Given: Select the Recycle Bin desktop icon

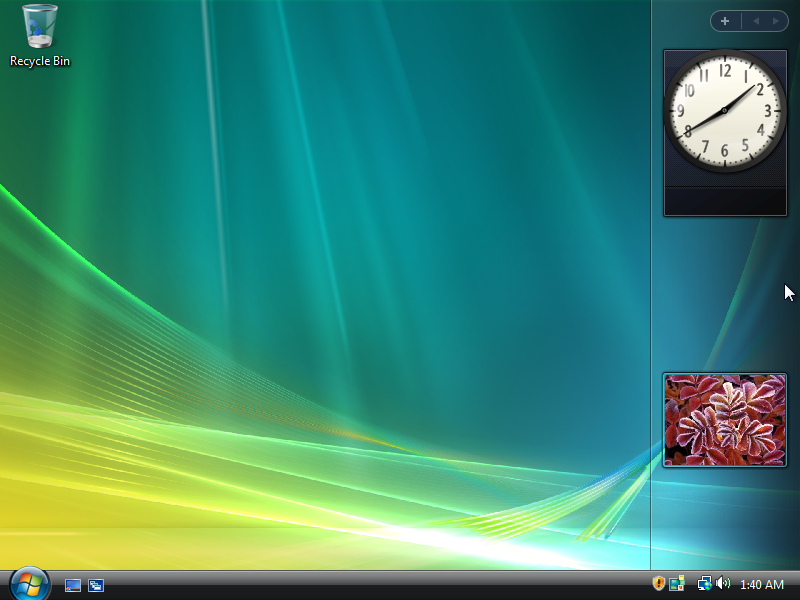Looking at the screenshot, I should (x=40, y=28).
